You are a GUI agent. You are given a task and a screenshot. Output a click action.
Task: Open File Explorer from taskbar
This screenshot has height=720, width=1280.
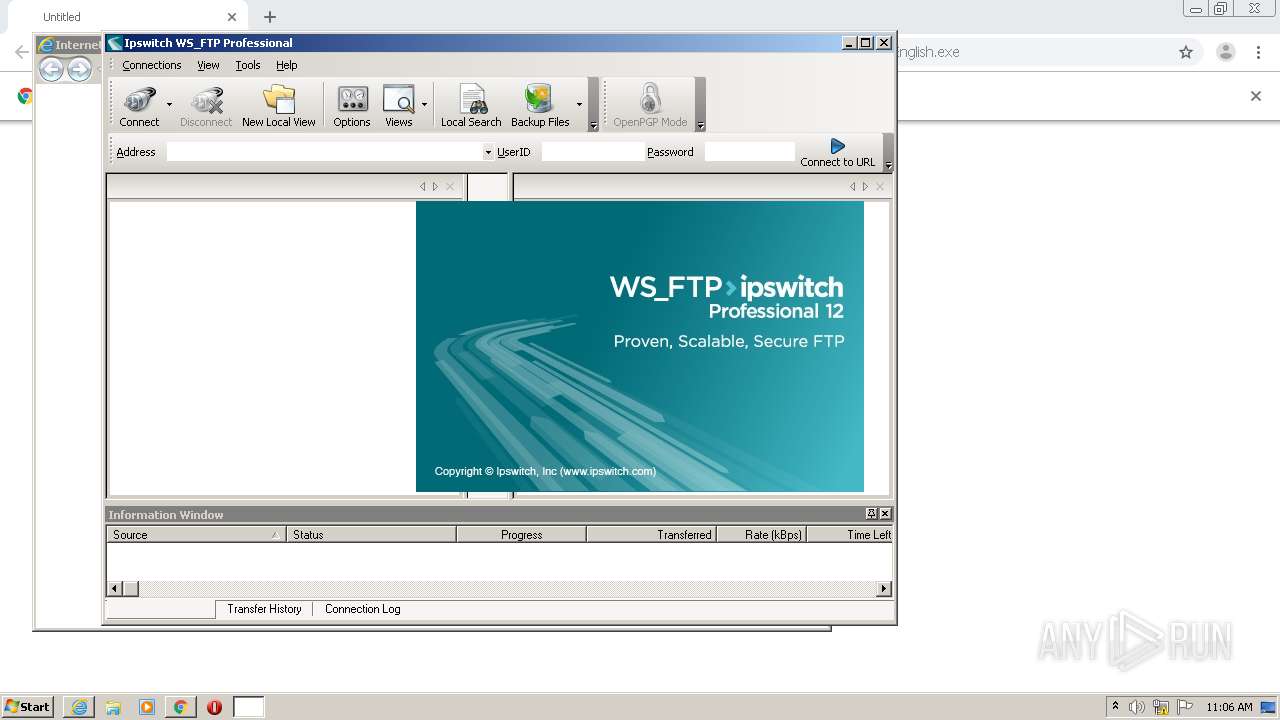pyautogui.click(x=113, y=707)
